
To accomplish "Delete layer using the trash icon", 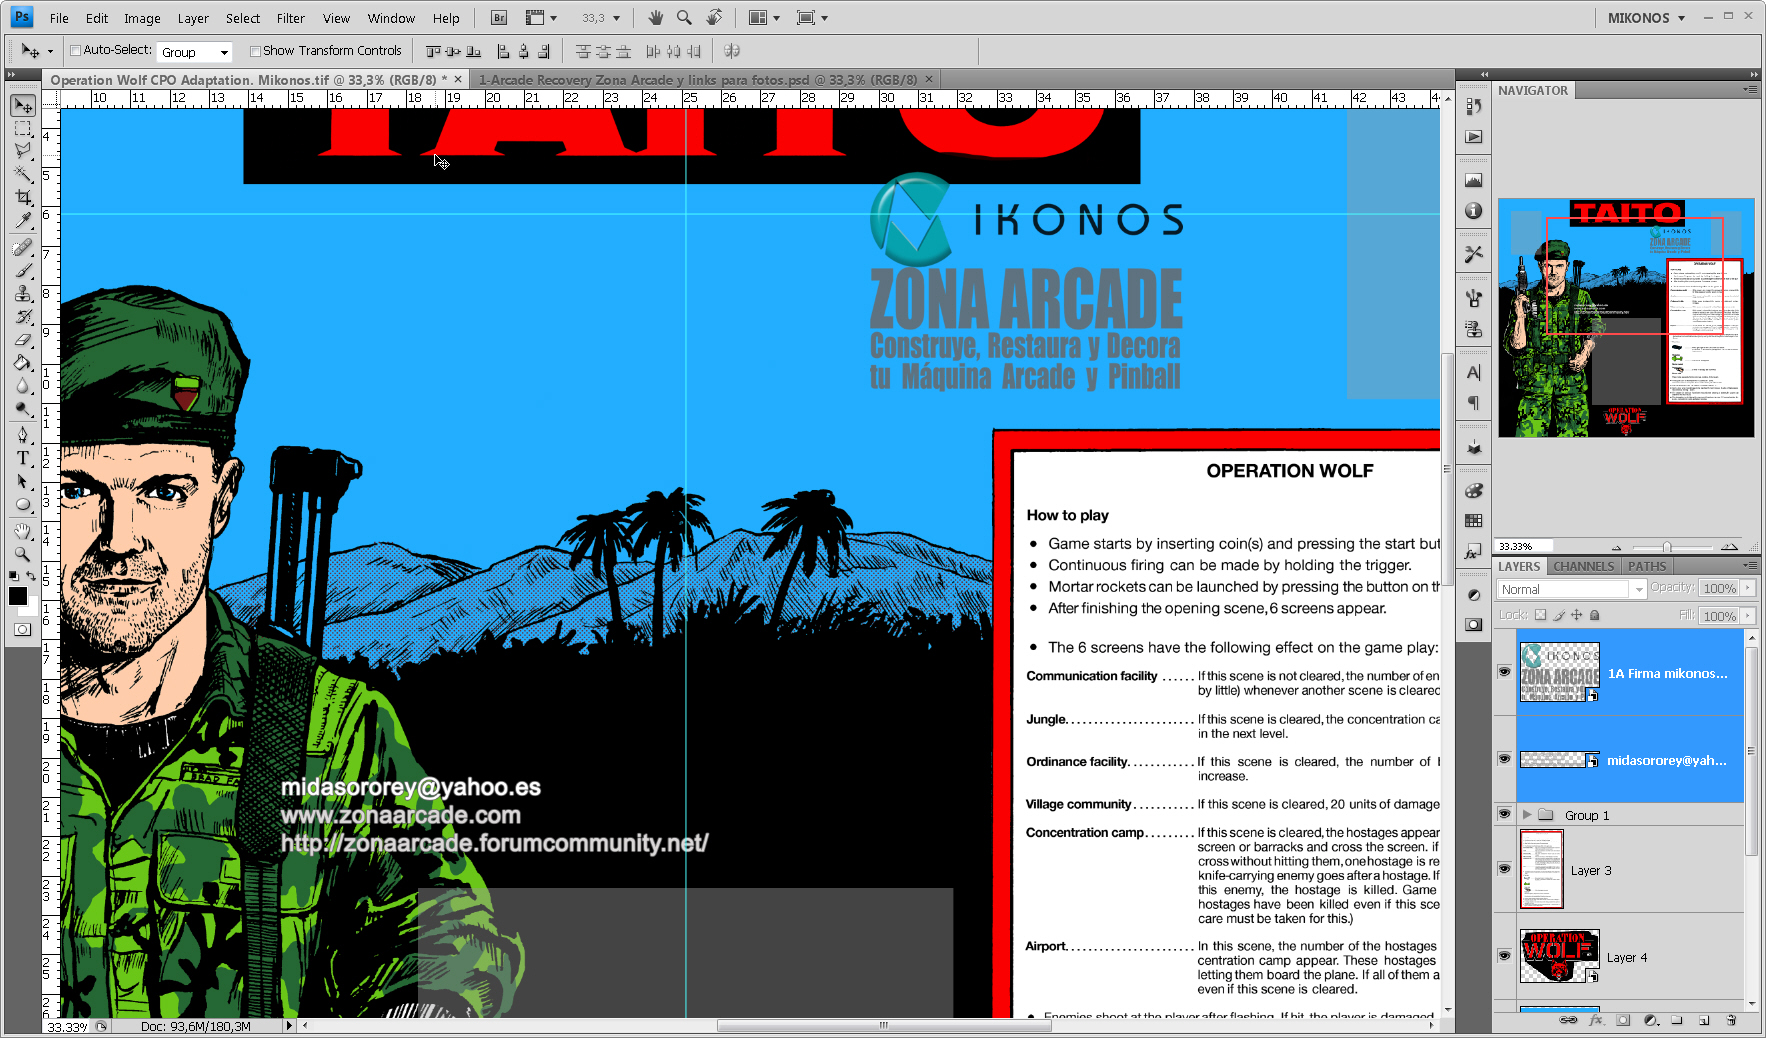I will pos(1731,1020).
